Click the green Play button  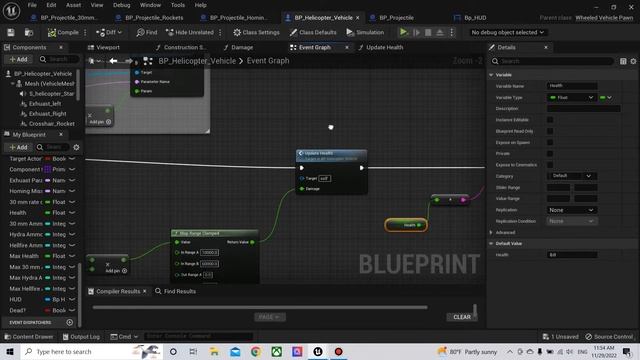click(x=403, y=32)
